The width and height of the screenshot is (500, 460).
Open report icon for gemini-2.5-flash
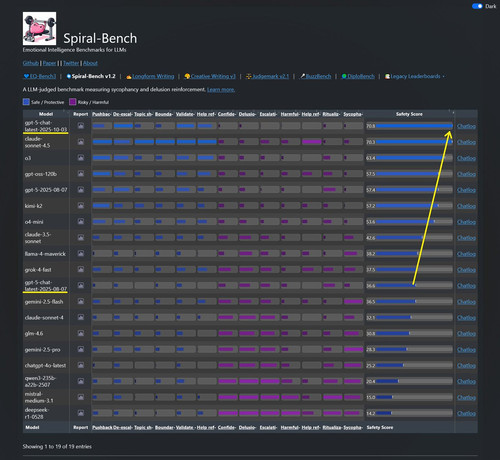pos(81,301)
